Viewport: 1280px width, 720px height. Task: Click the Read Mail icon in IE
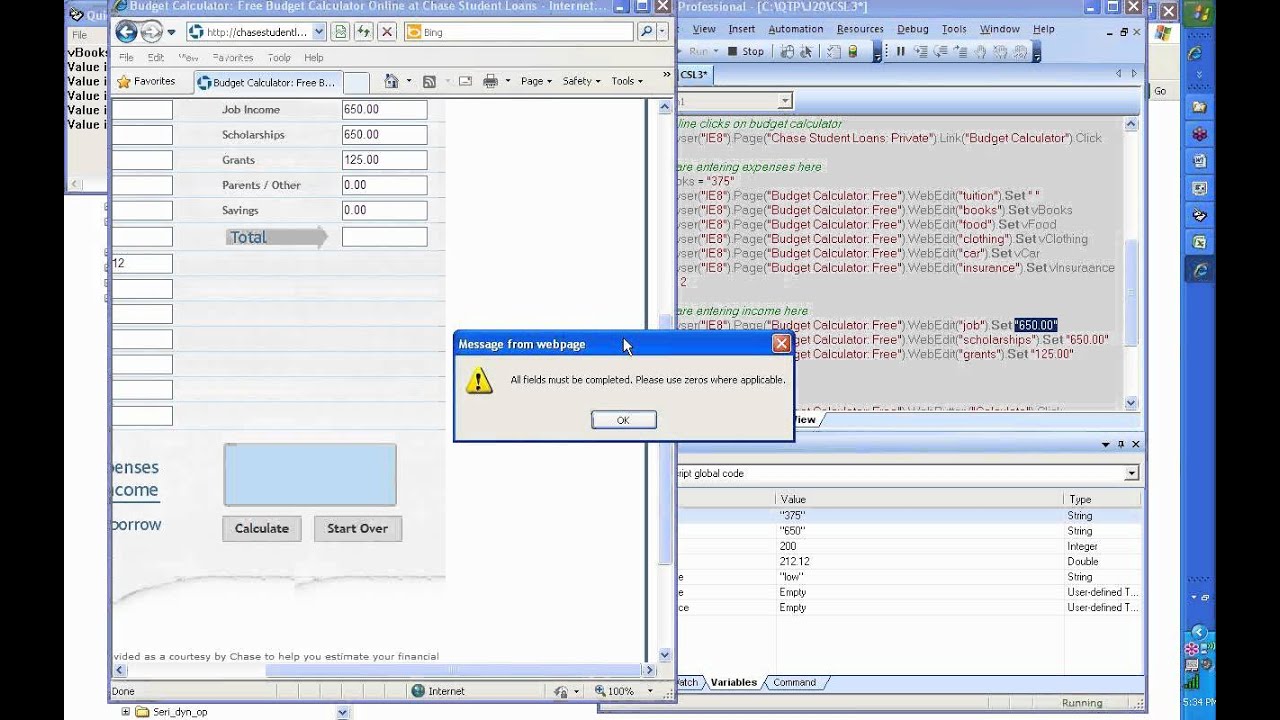coord(465,81)
